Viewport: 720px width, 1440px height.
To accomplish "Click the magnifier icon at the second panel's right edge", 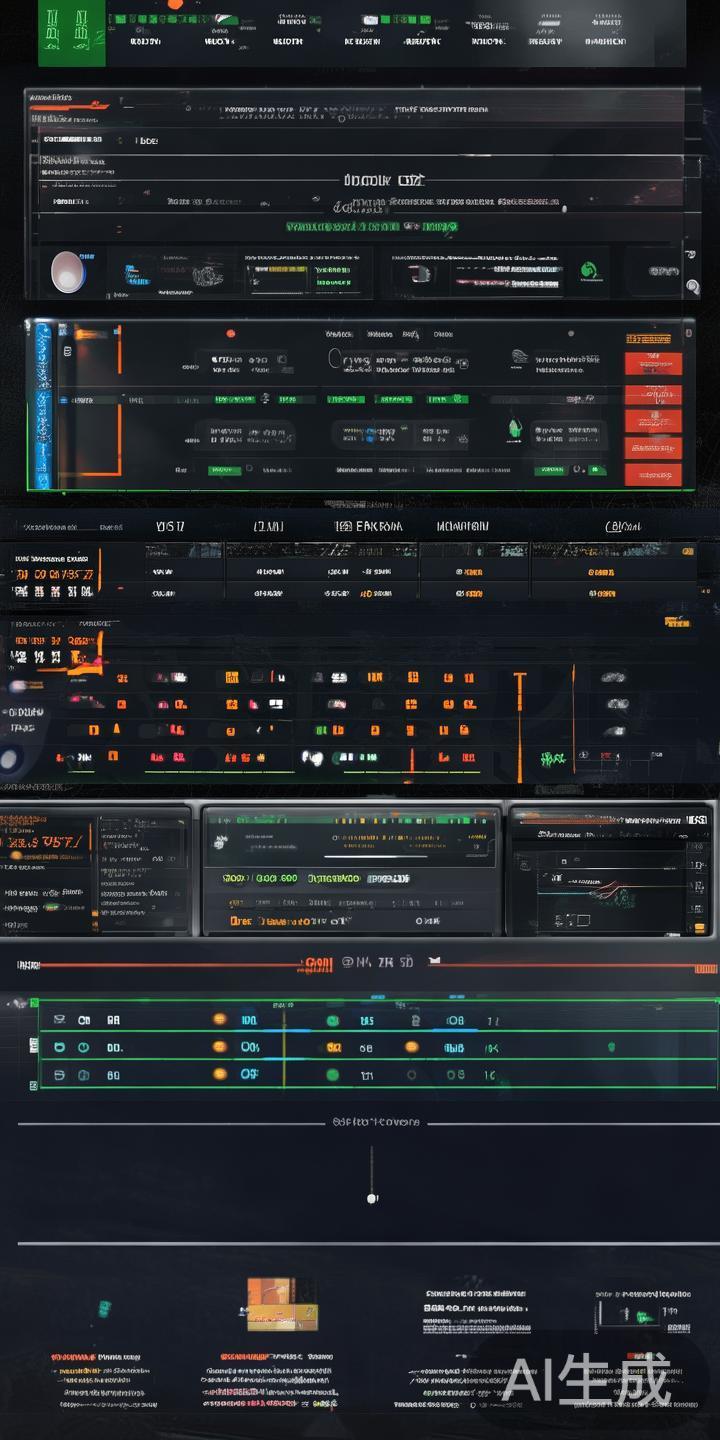I will pos(692,288).
